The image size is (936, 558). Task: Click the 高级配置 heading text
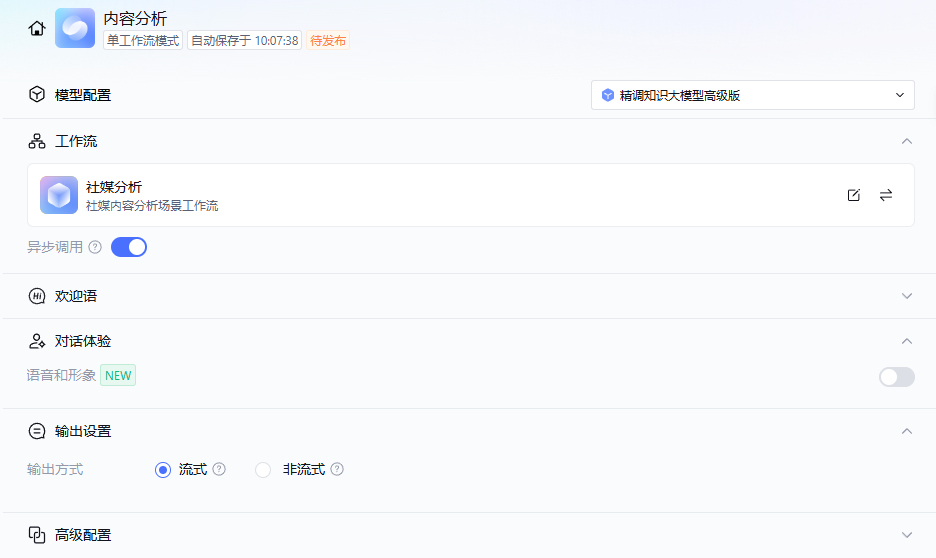coord(83,535)
